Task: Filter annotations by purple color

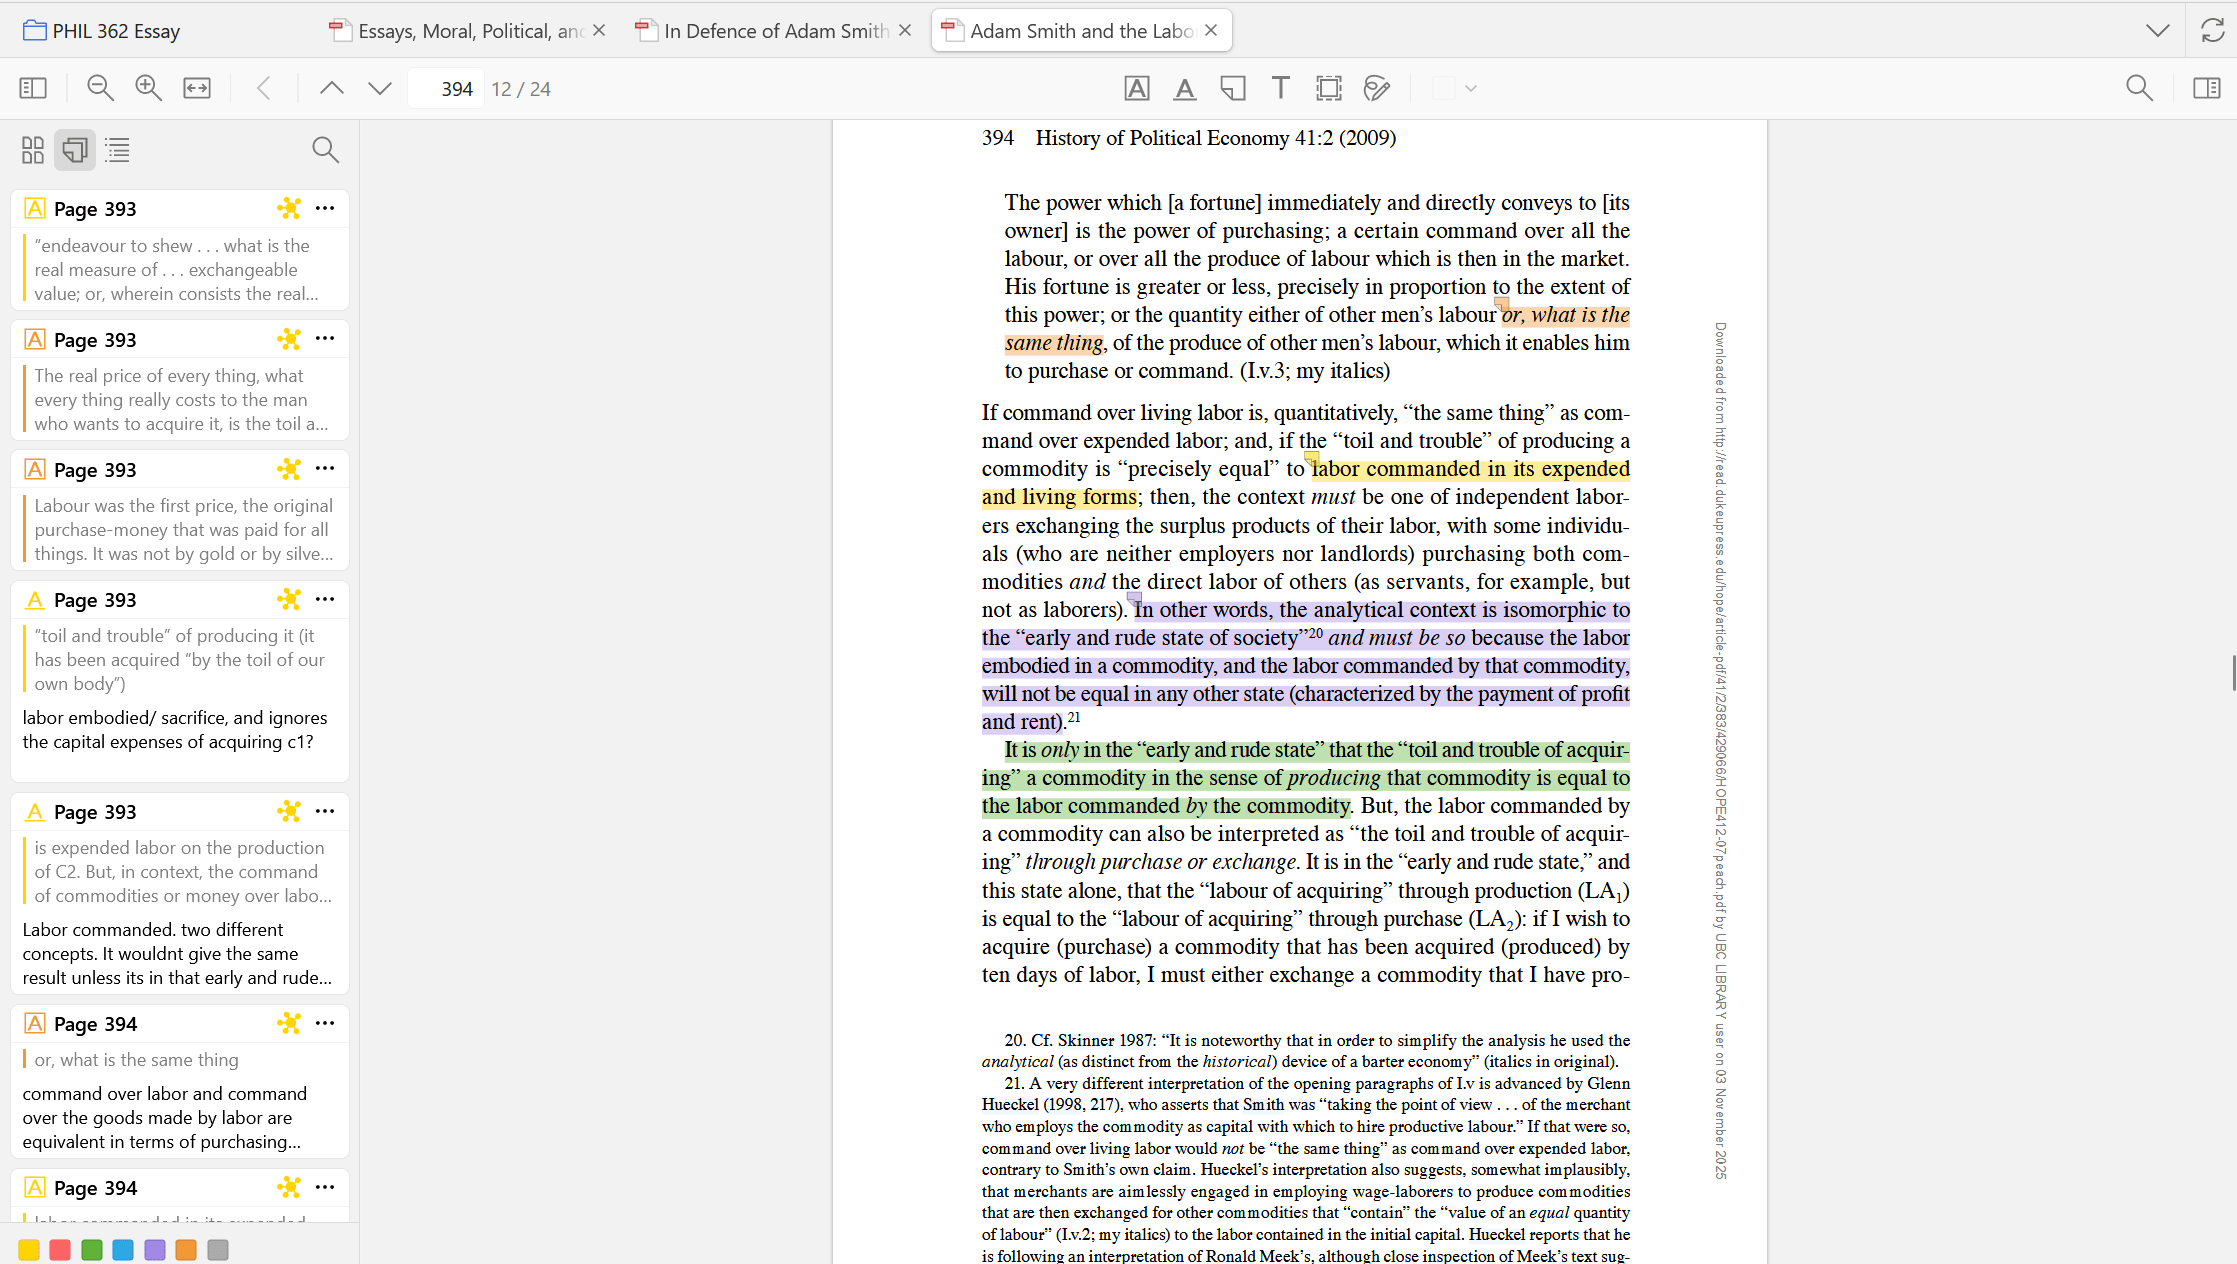Action: 155,1249
